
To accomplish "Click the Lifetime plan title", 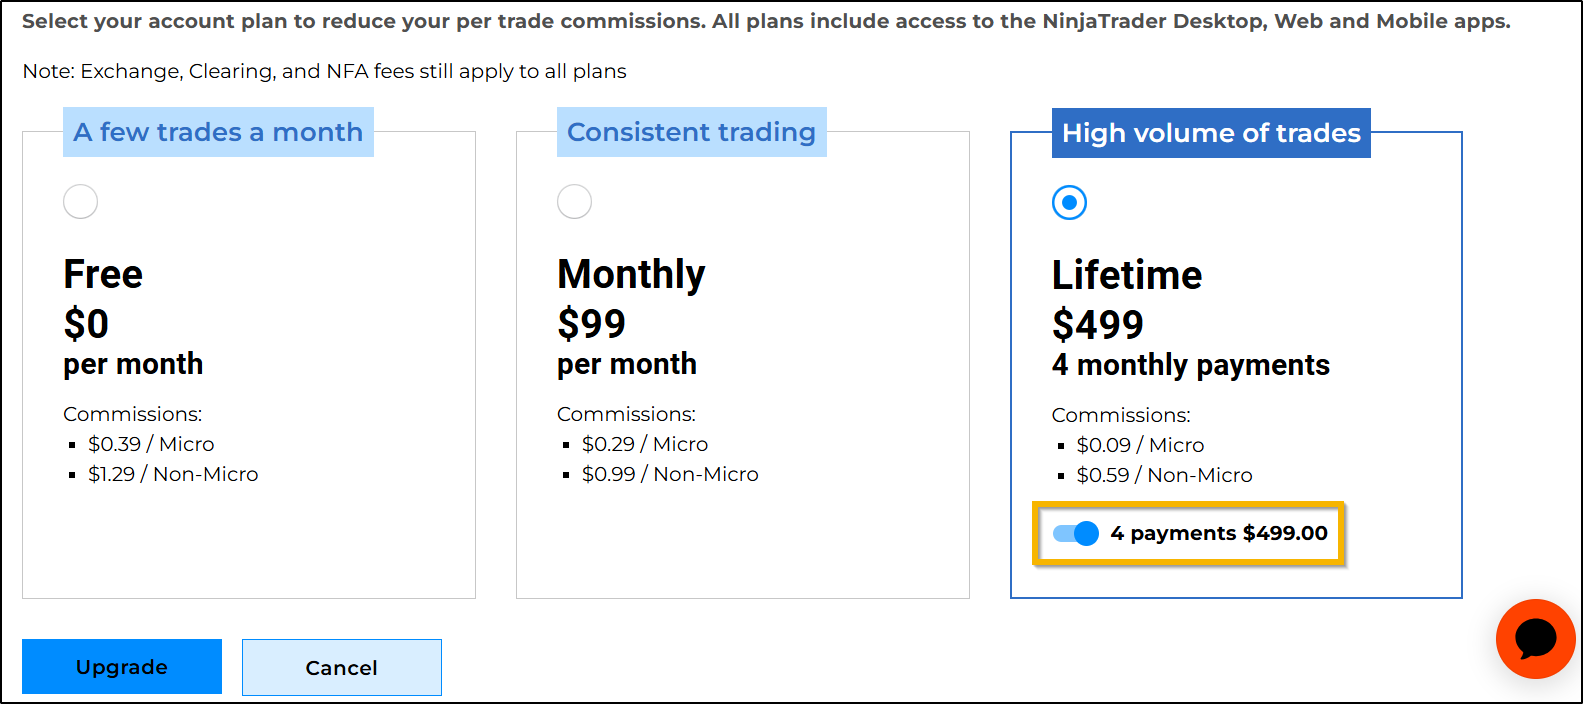I will point(1127,275).
